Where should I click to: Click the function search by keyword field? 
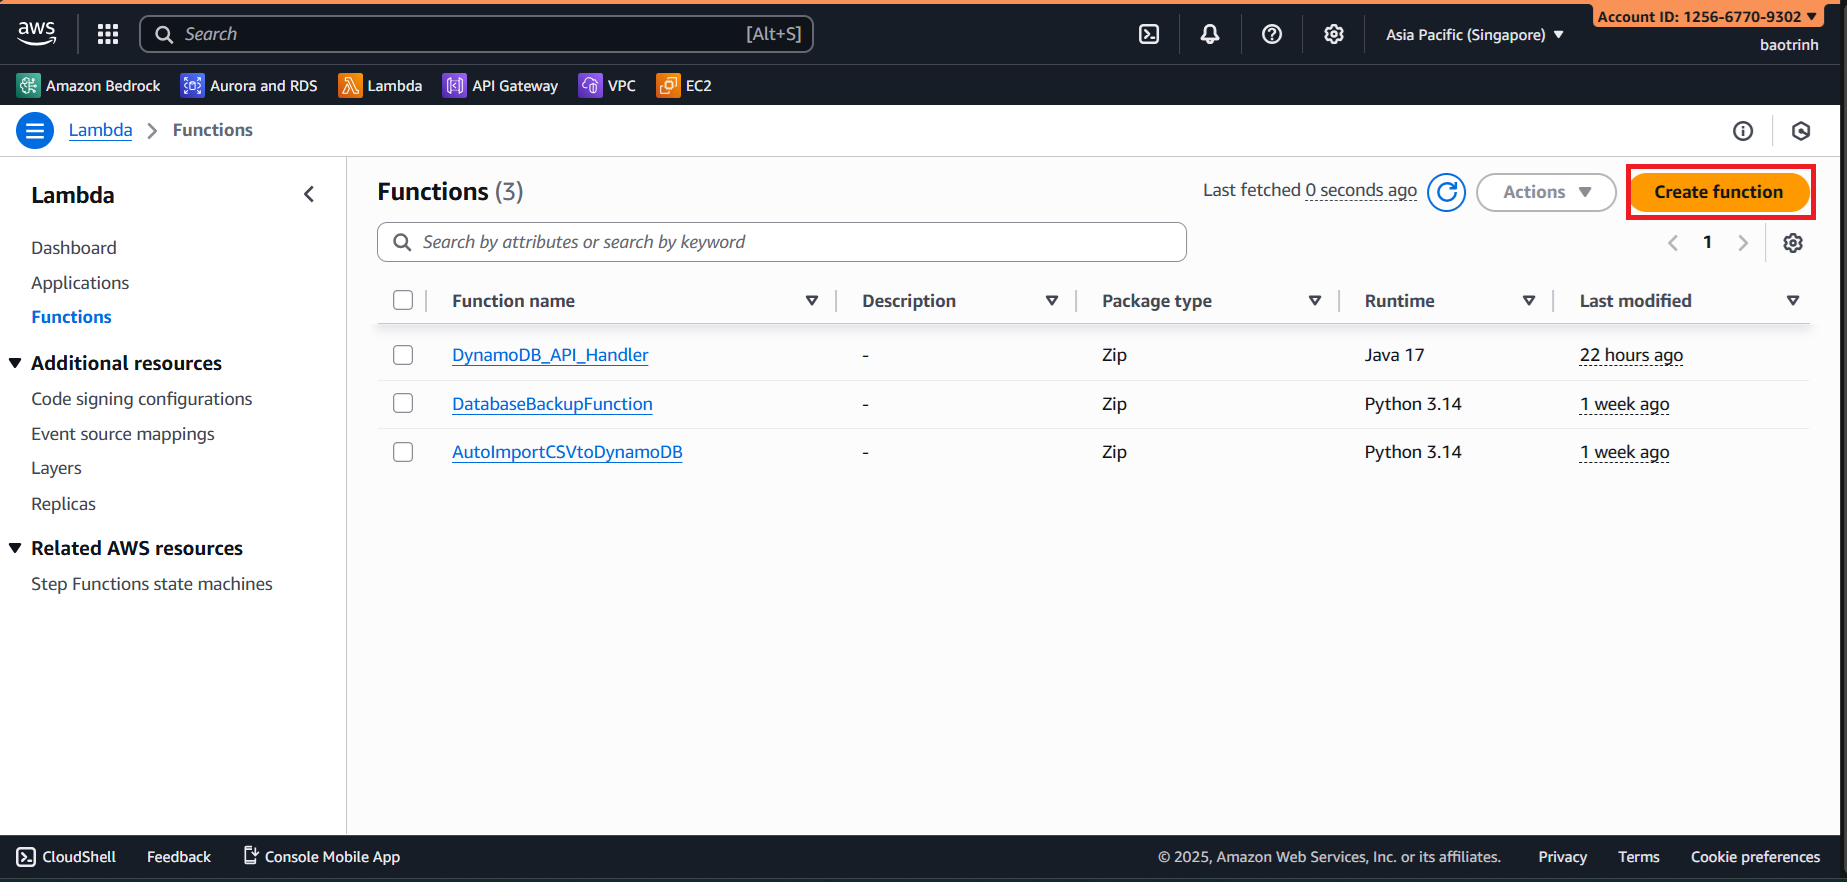tap(790, 242)
